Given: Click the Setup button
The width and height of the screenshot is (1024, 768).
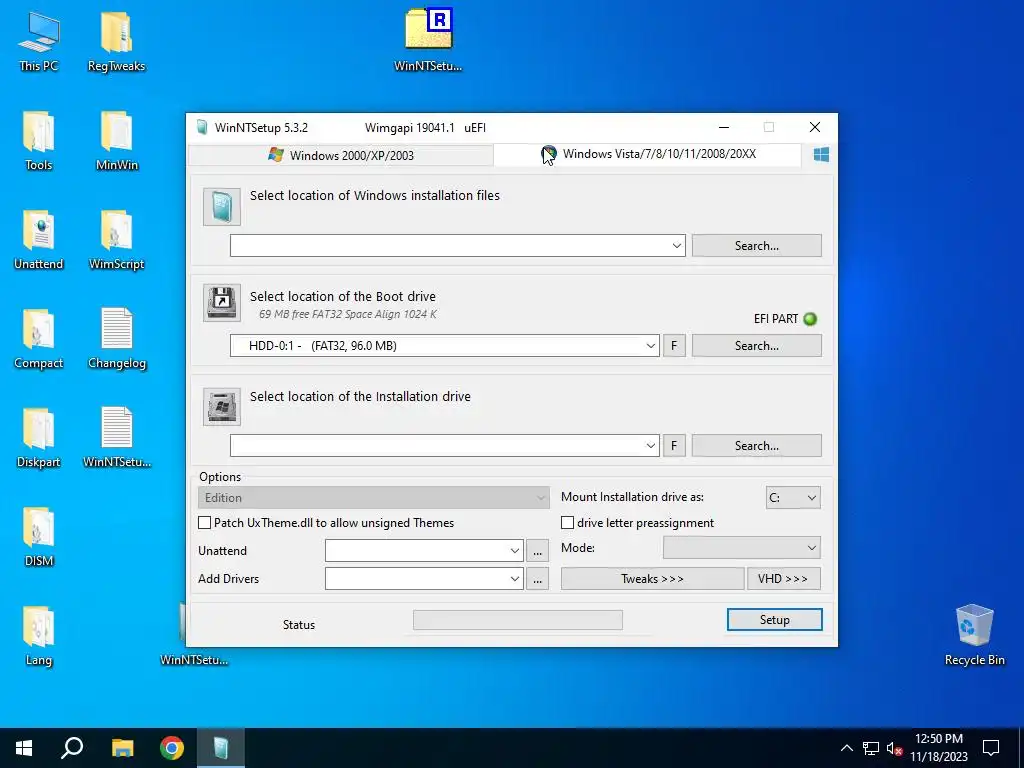Looking at the screenshot, I should 775,620.
